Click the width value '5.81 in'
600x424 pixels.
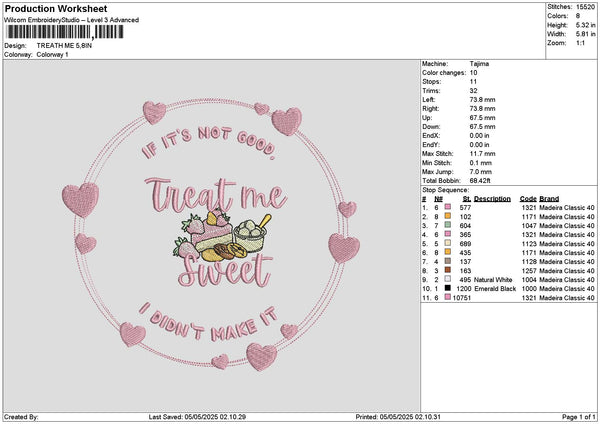tap(585, 34)
